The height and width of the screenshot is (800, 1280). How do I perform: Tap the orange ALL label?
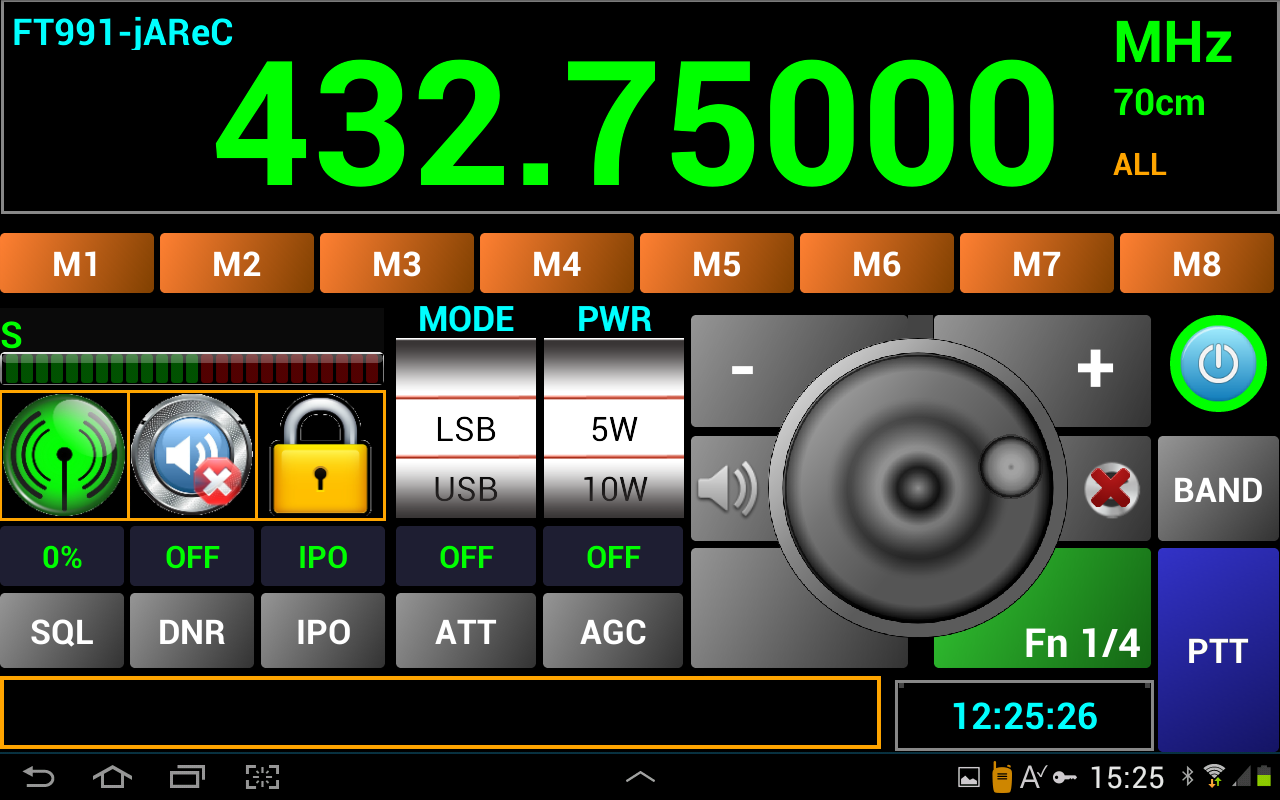(x=1140, y=164)
